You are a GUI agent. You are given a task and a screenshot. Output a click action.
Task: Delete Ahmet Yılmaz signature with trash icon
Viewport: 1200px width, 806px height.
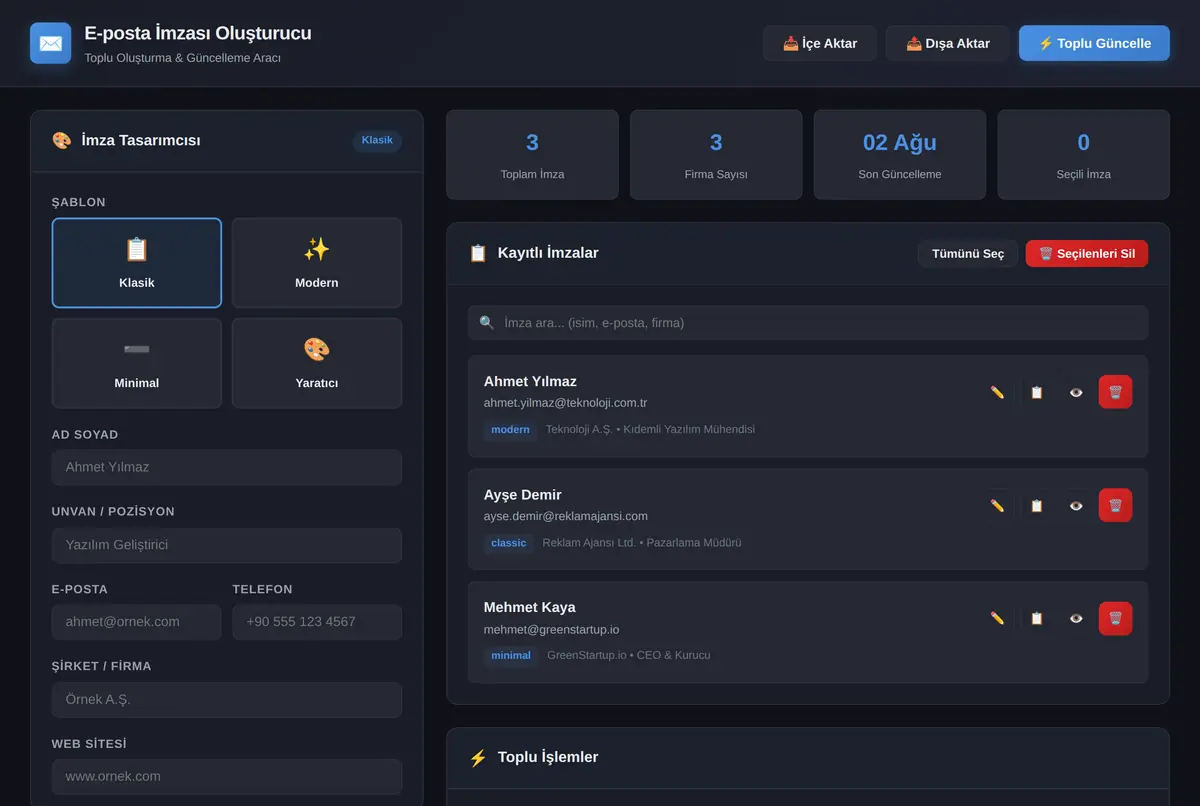click(x=1115, y=392)
